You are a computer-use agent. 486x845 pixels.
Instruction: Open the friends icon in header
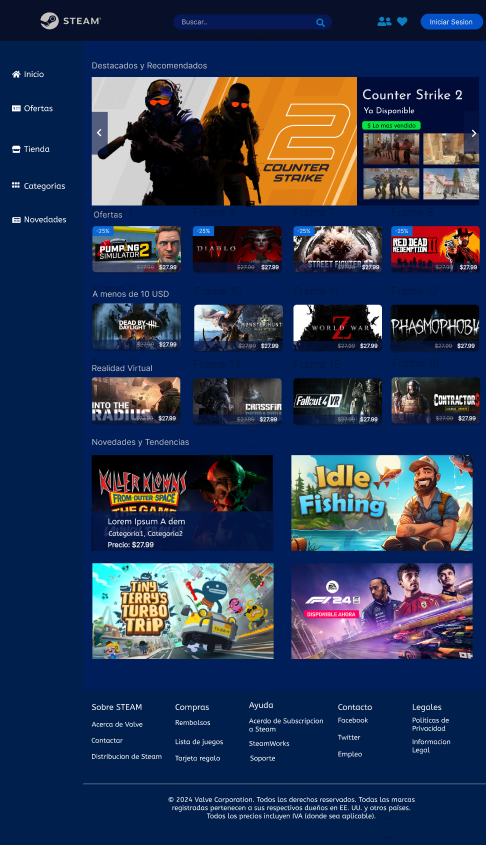[x=384, y=22]
